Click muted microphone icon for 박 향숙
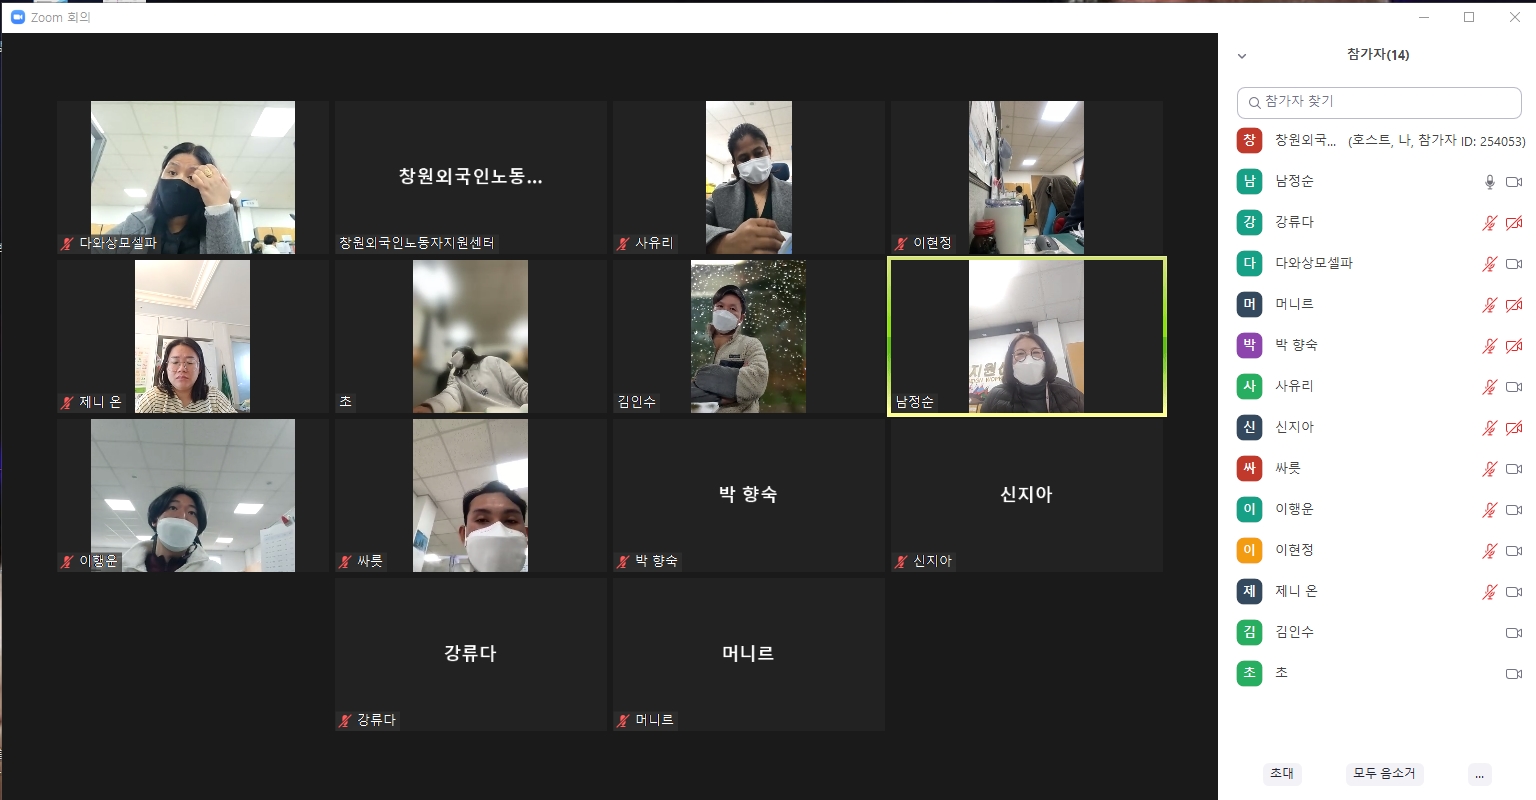 pos(1490,346)
